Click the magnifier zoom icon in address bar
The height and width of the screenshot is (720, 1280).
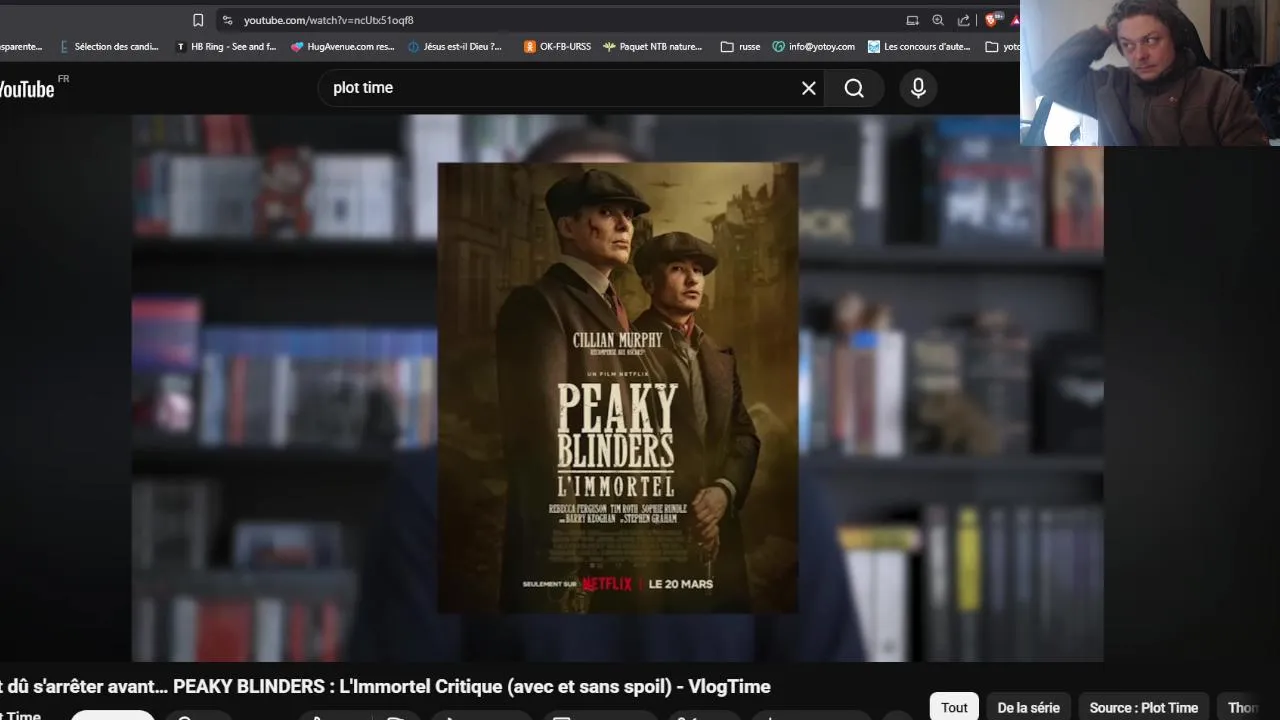tap(938, 20)
